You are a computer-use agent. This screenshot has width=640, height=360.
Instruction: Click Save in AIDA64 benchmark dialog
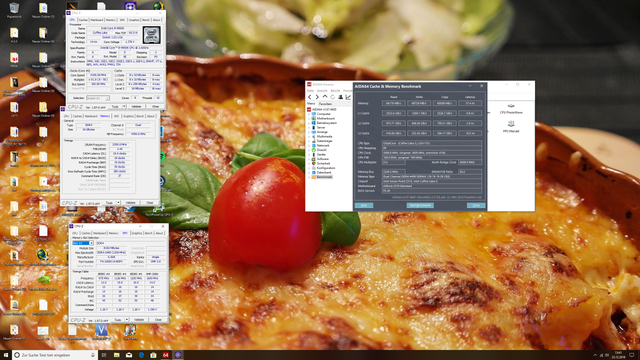(364, 205)
